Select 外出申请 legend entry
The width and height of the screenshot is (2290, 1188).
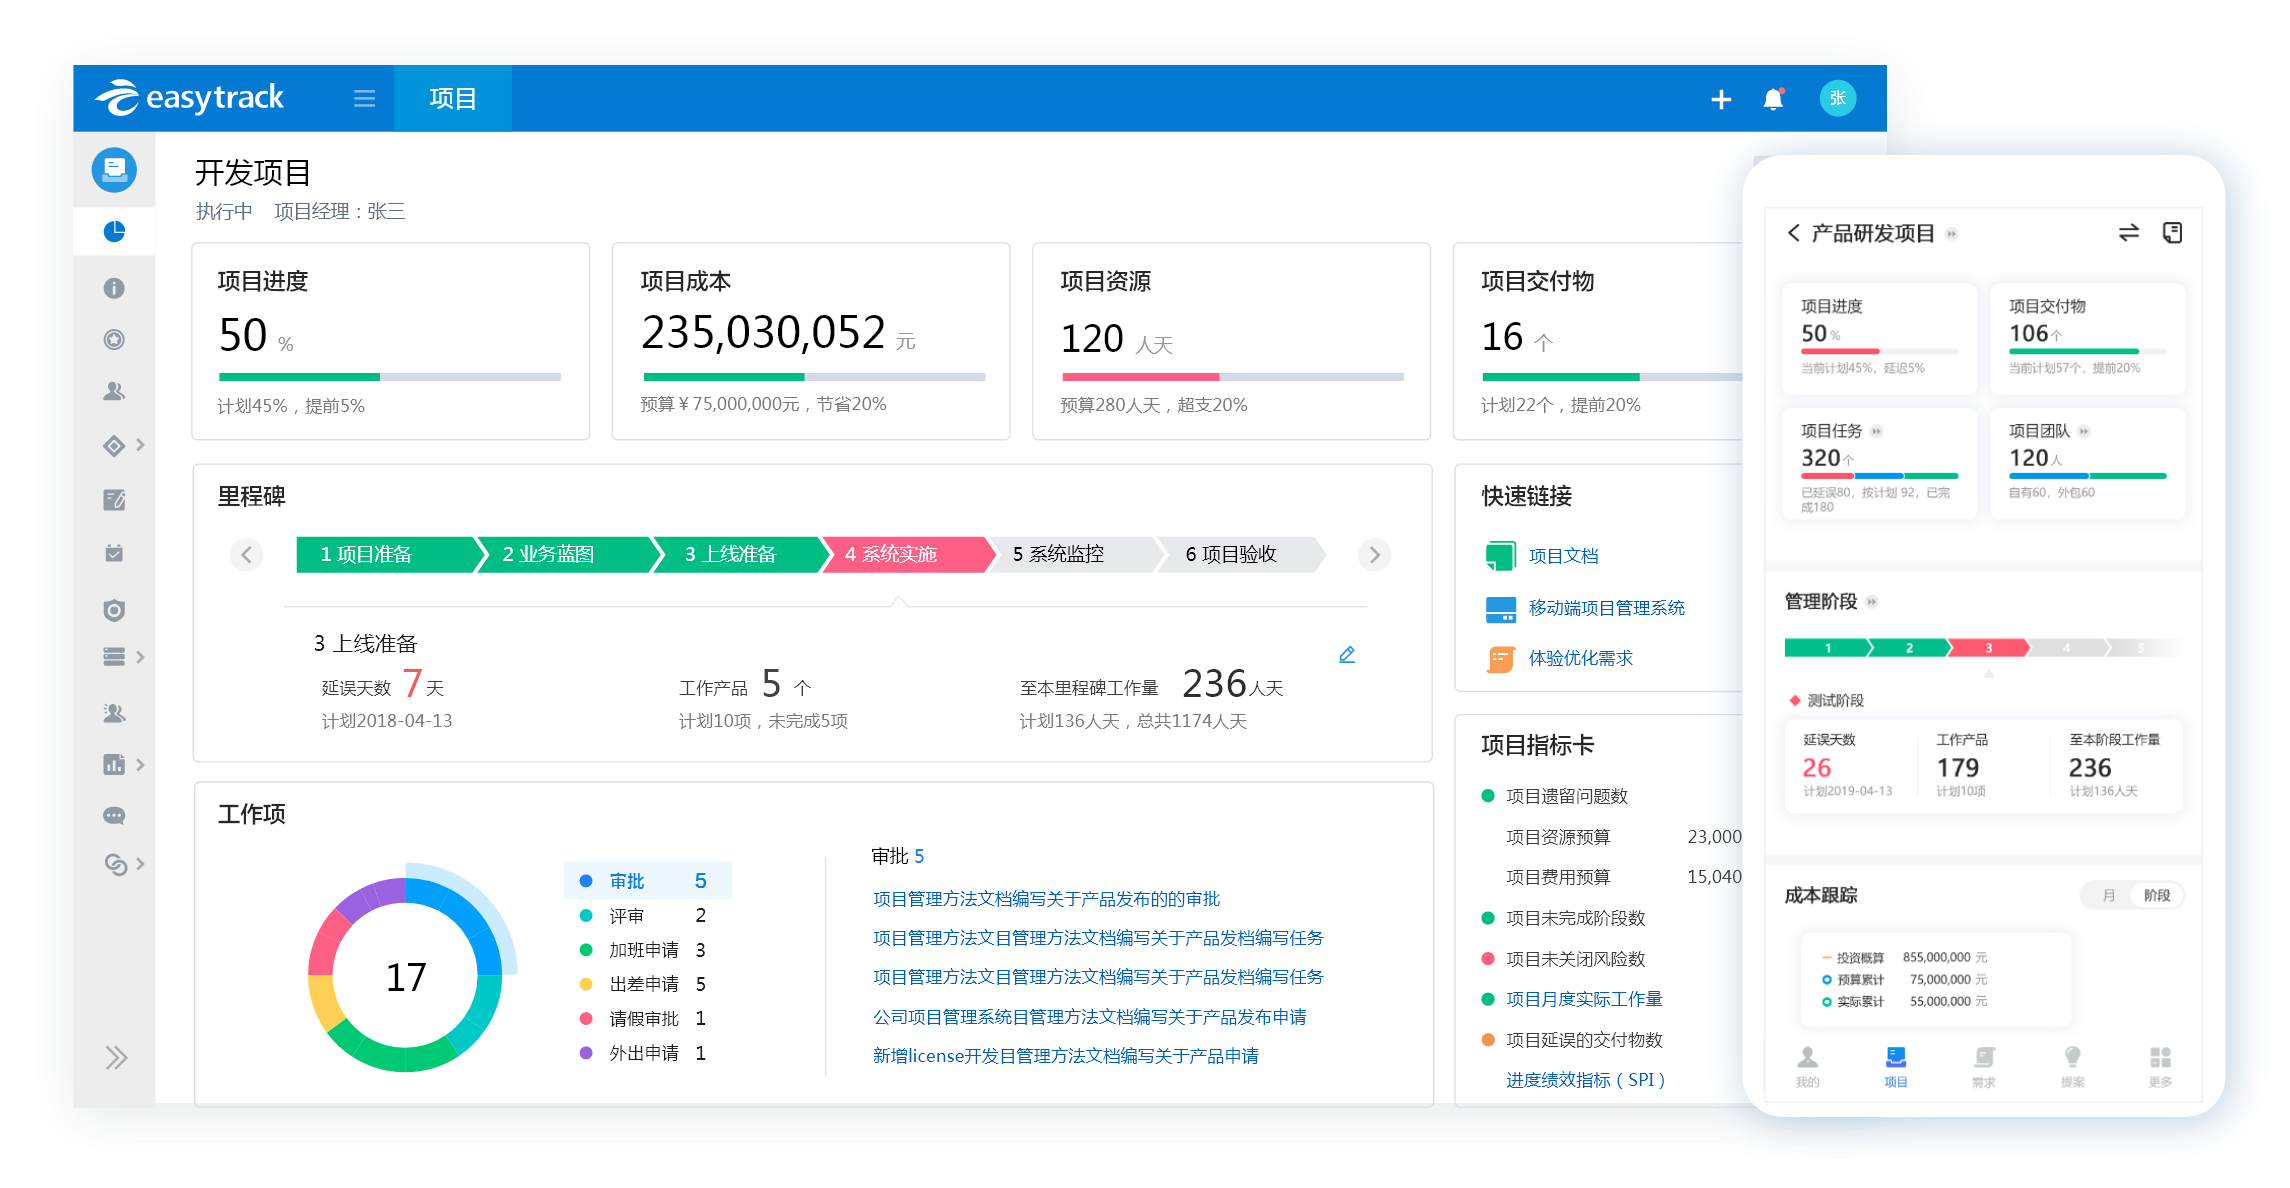click(643, 1053)
